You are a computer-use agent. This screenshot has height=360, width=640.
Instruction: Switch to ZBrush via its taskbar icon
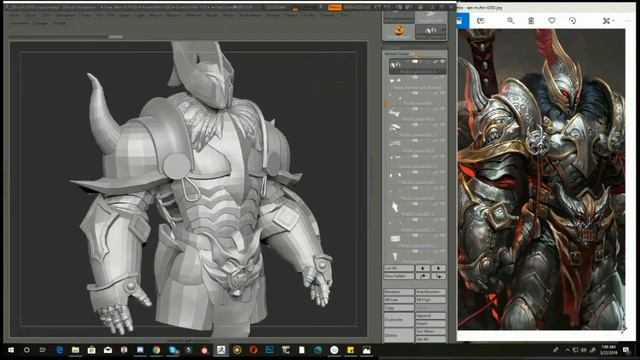point(221,350)
